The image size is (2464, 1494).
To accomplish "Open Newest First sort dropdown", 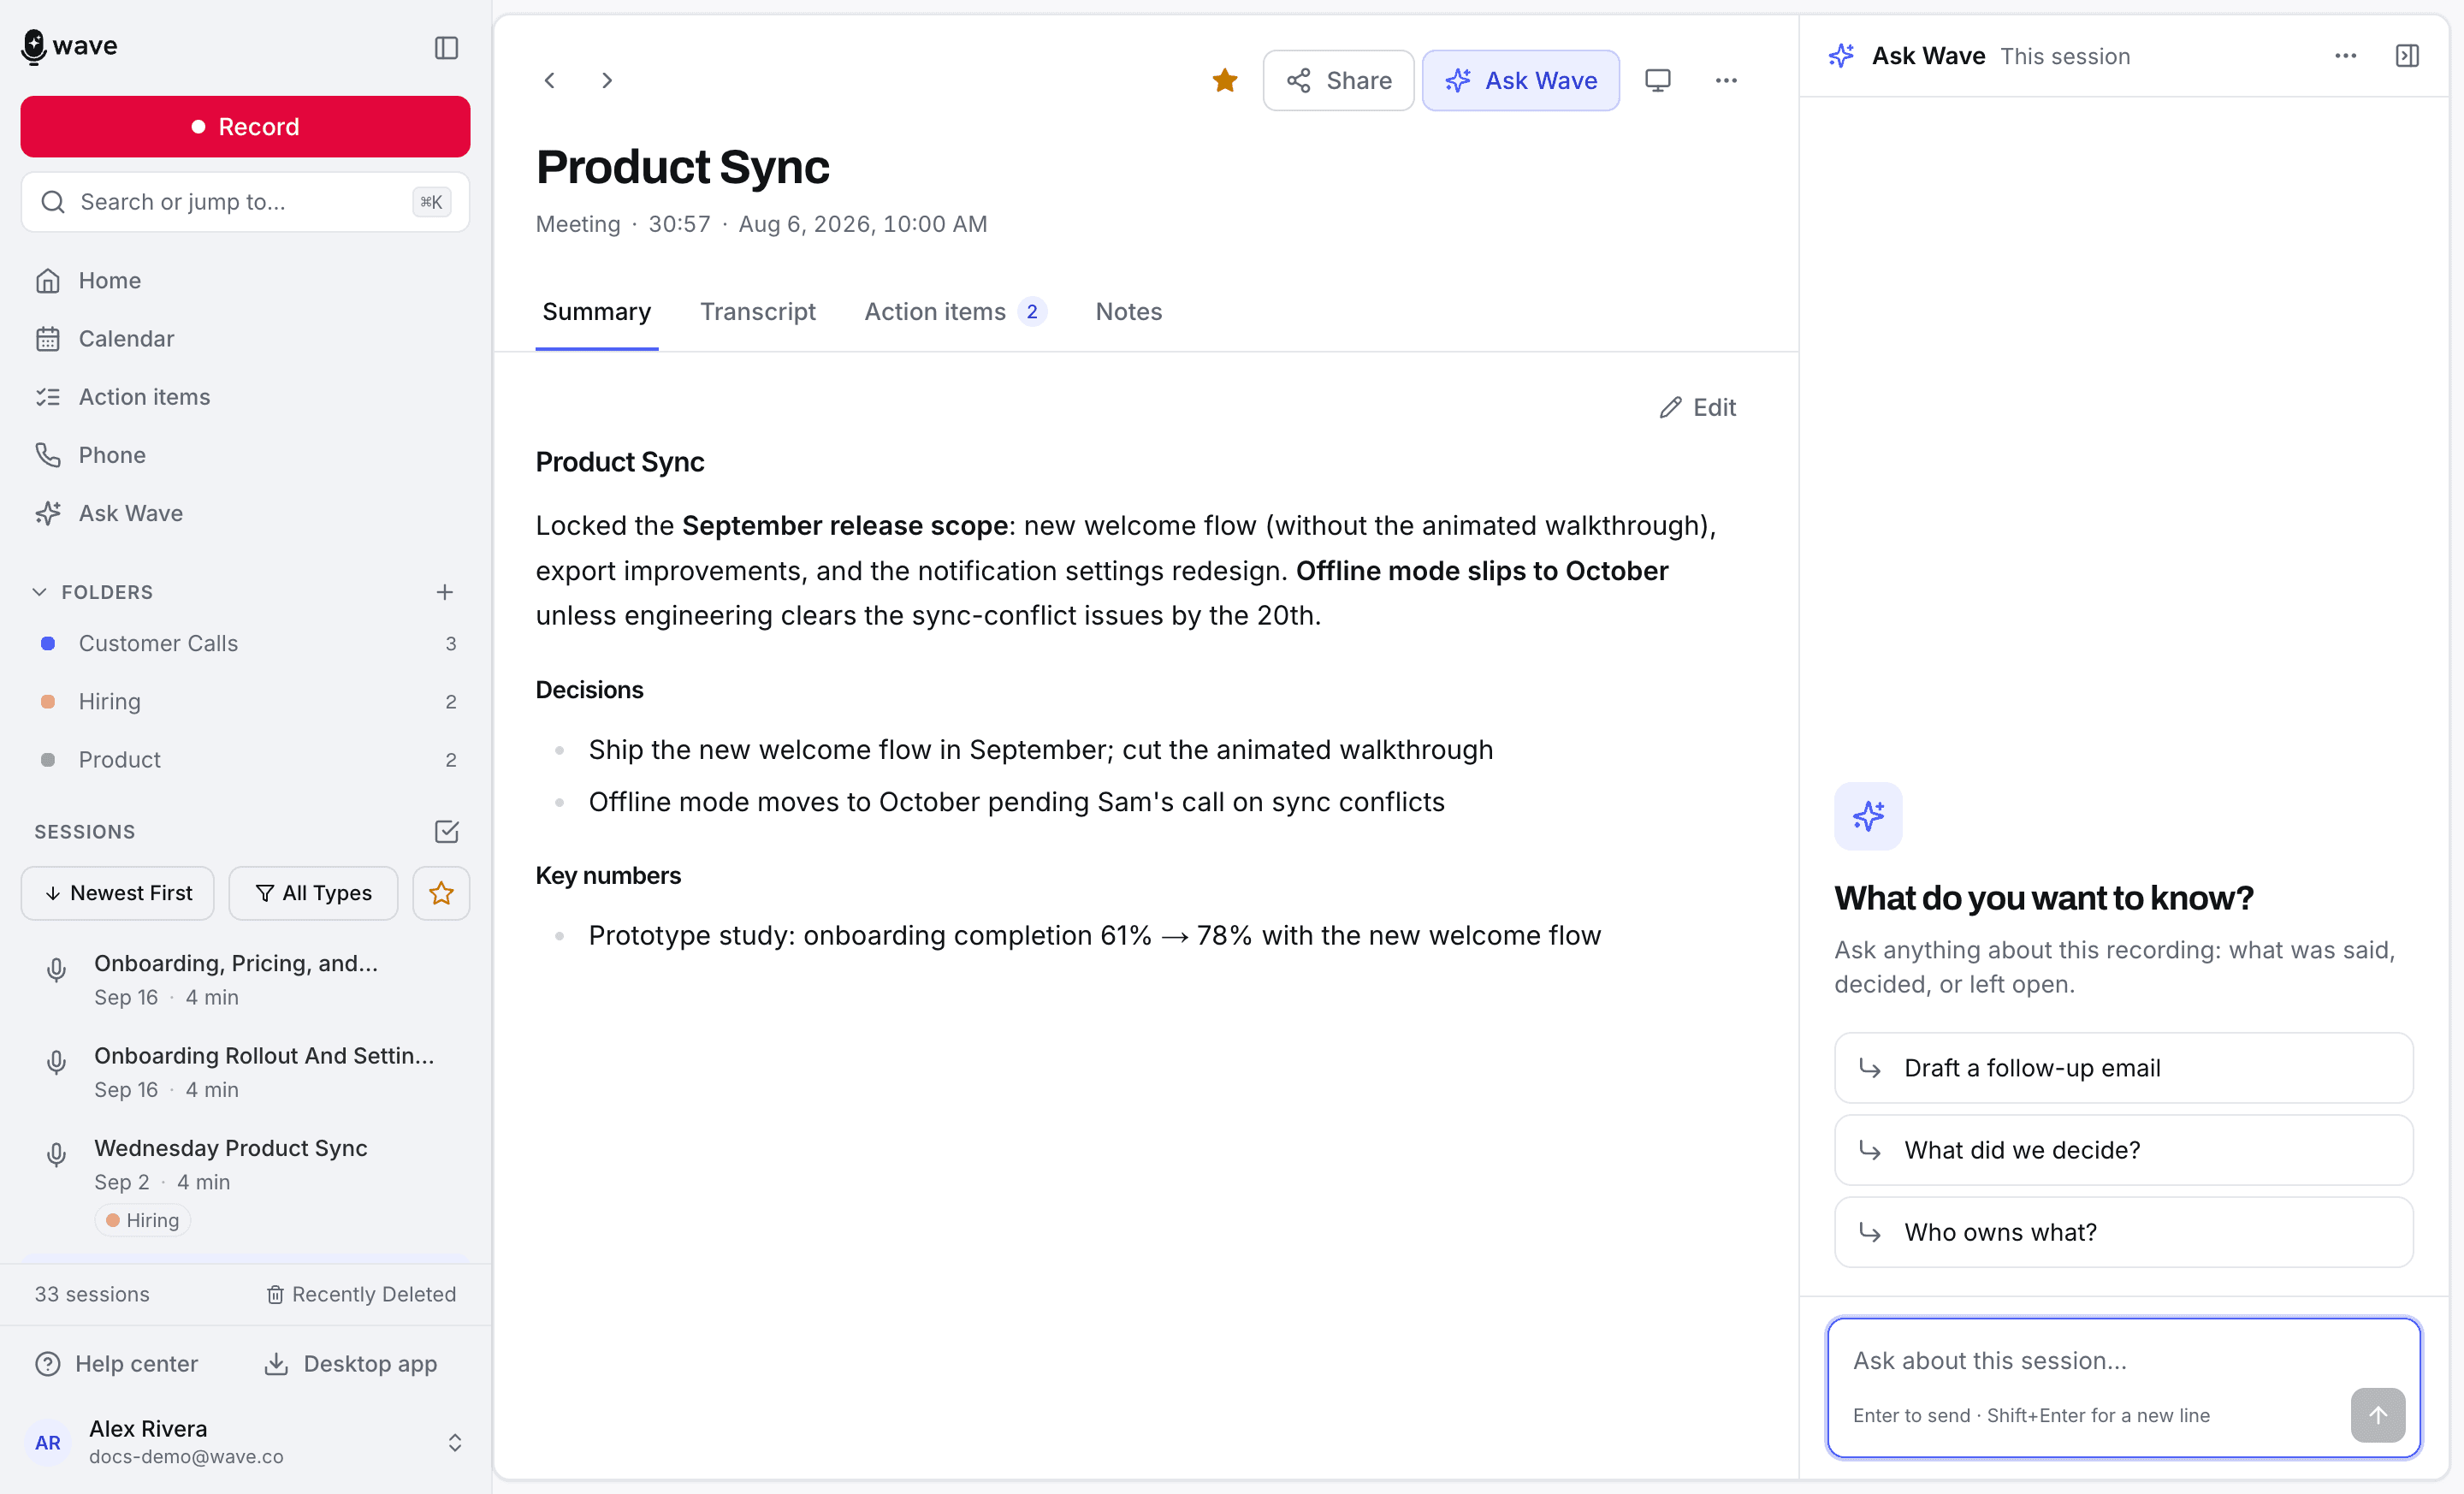I will coord(118,893).
